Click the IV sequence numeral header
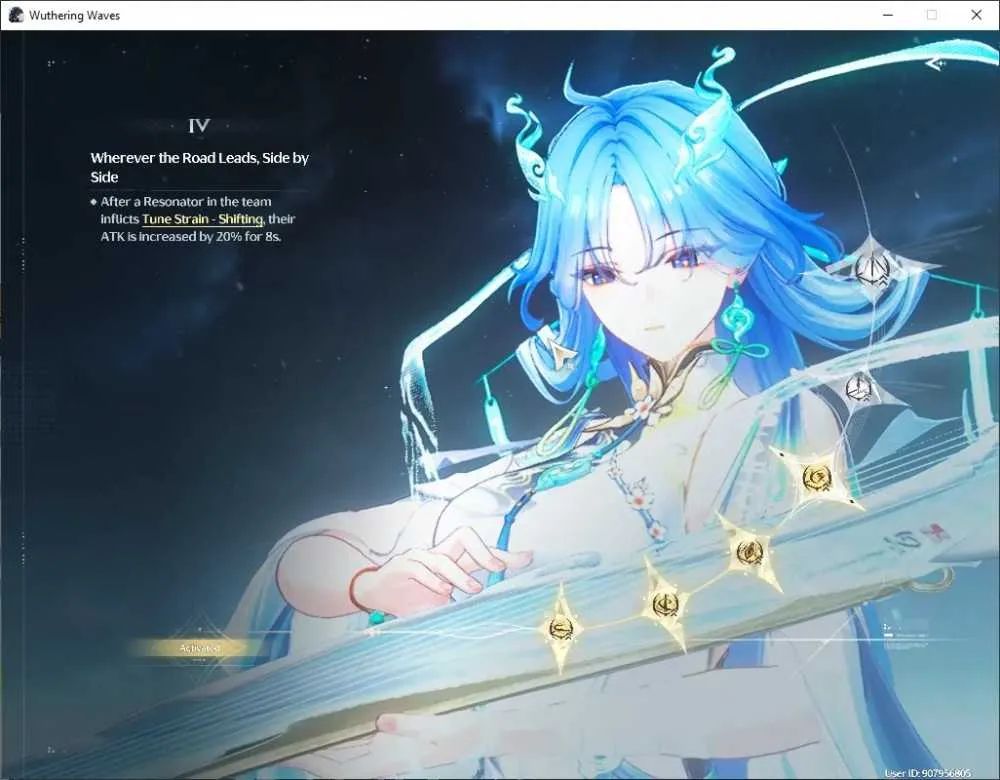Screen dimensions: 1000x780 [x=199, y=126]
